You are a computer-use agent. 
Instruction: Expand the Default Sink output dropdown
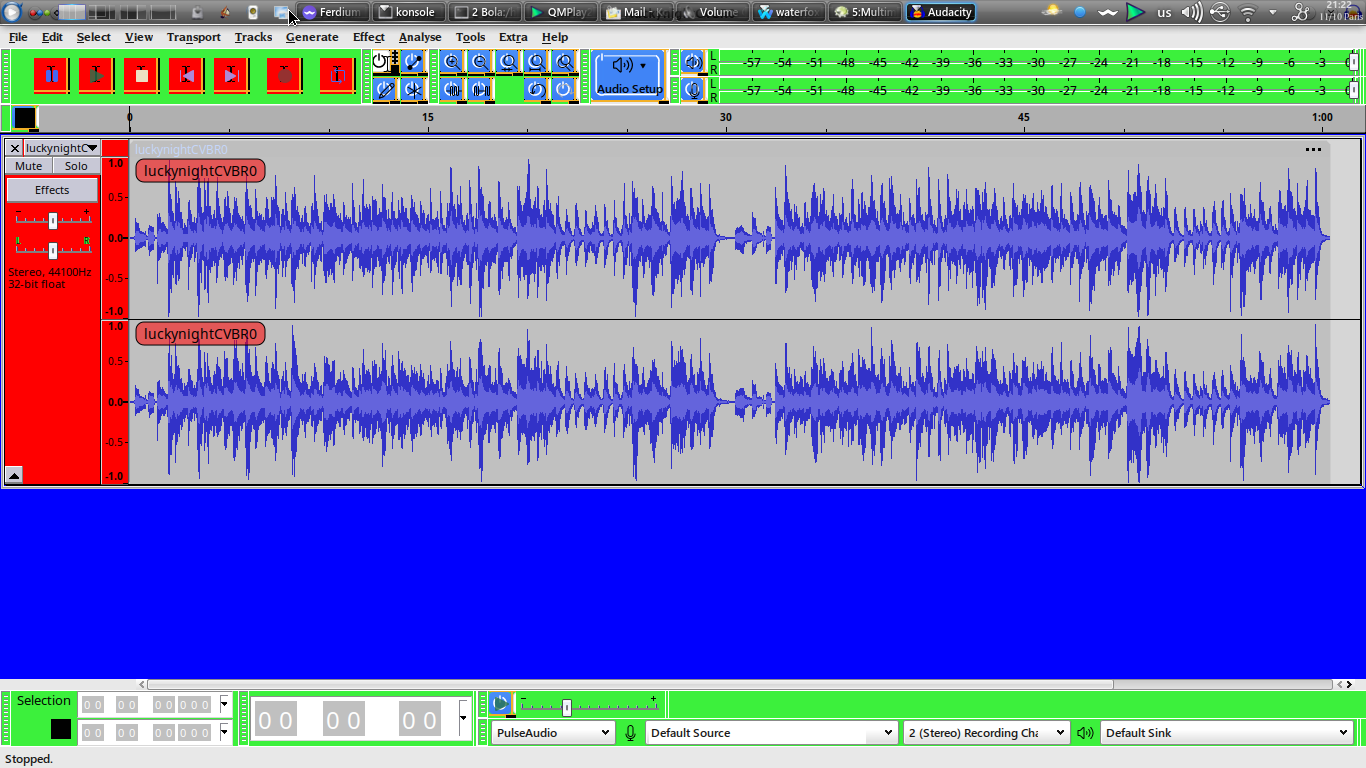point(1226,733)
